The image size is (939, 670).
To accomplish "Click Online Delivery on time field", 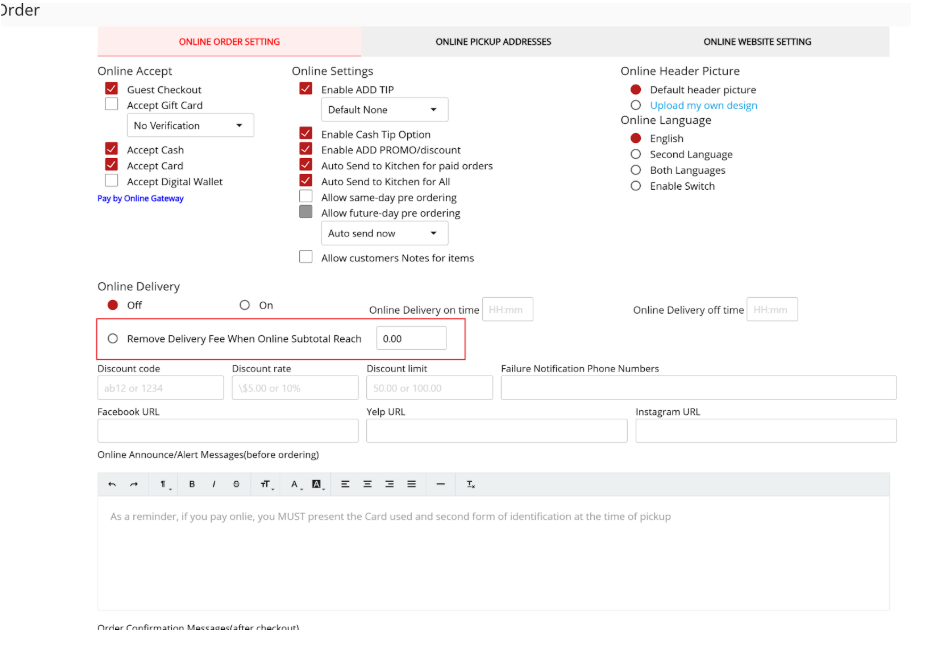I will click(508, 310).
